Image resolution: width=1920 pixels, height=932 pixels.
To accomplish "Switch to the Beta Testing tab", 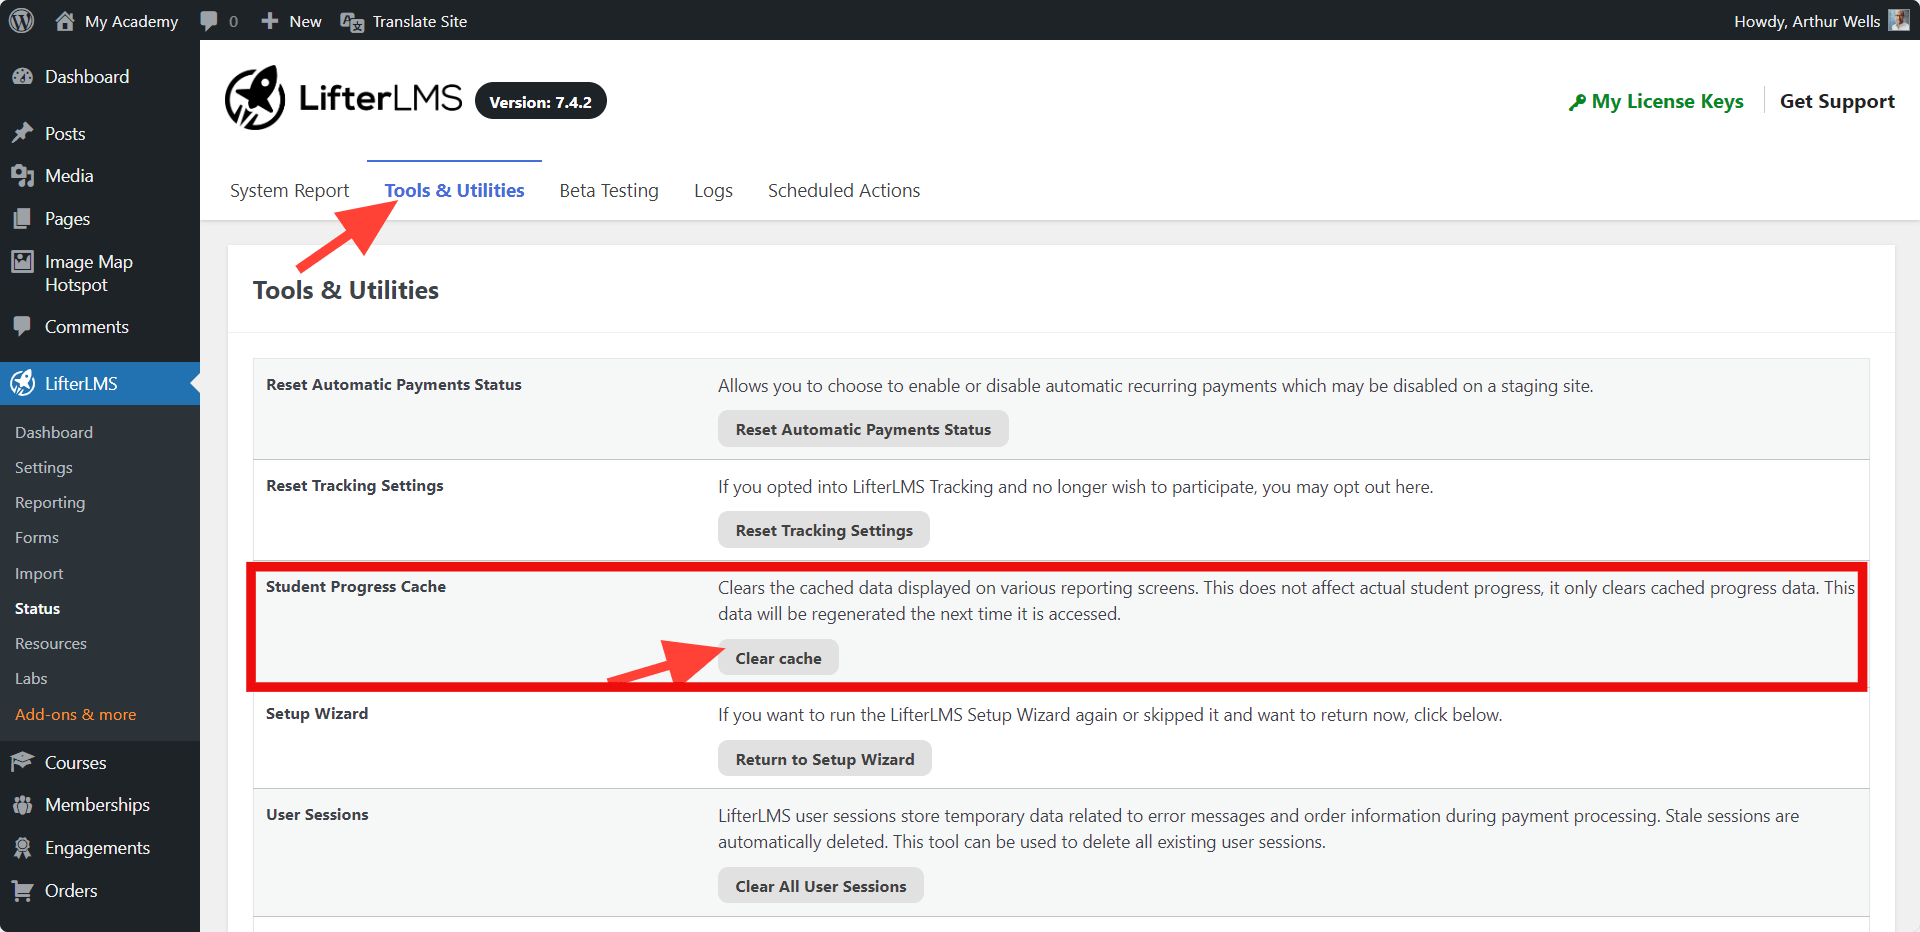I will click(x=609, y=190).
